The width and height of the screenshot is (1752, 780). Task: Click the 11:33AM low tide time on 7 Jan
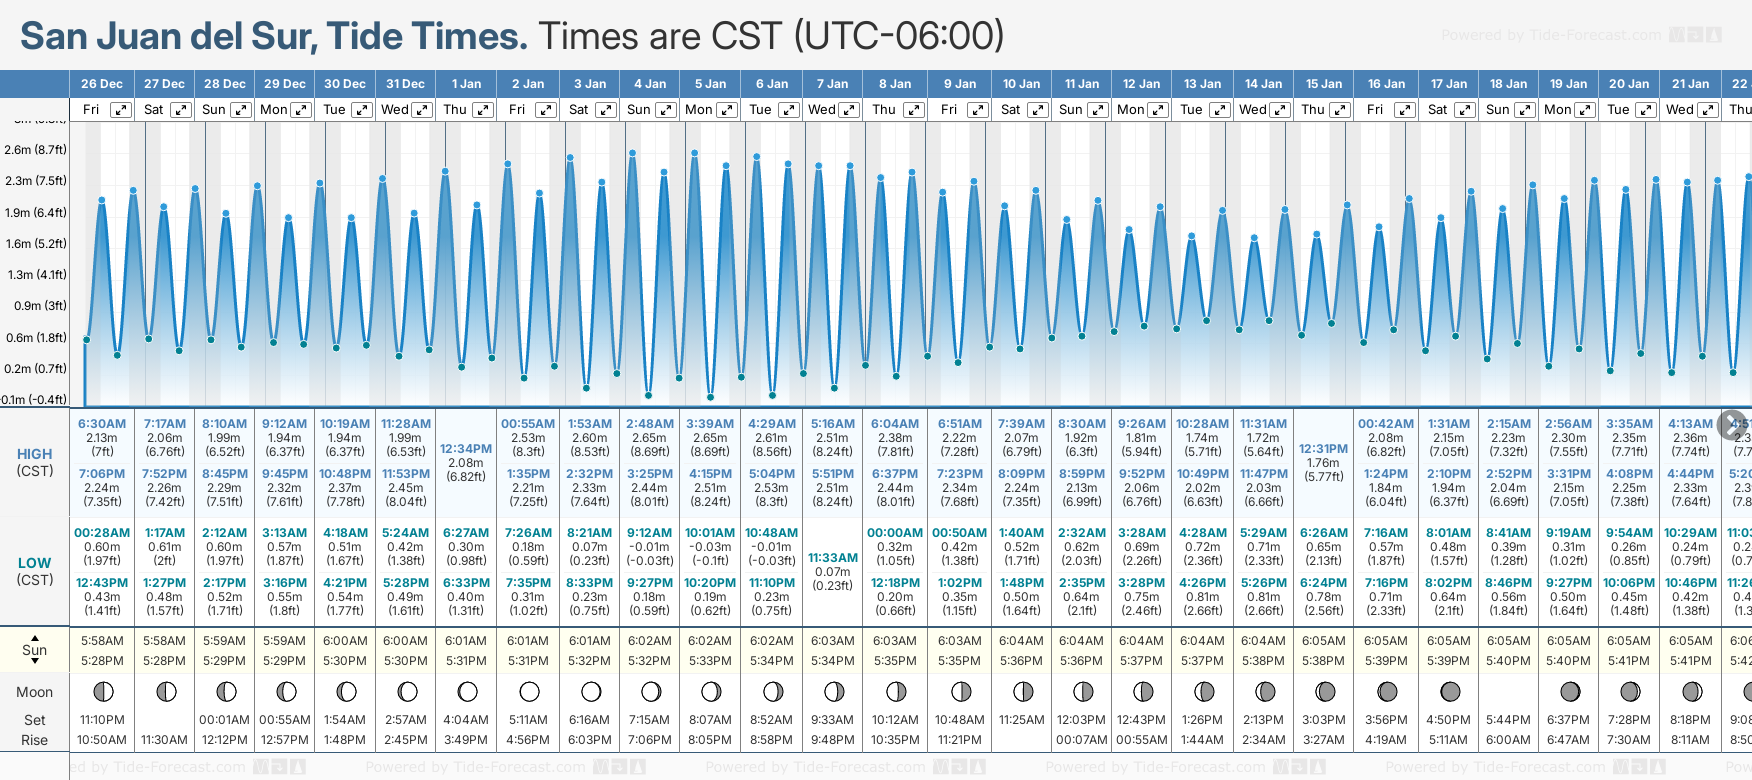(832, 558)
